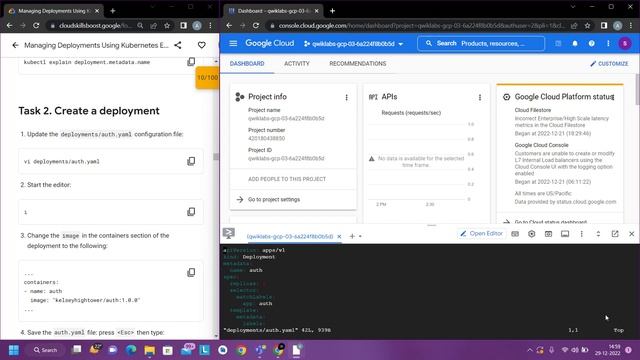Select the Dashboard browser tab
Viewport: 640px width, 360px height.
tap(273, 11)
